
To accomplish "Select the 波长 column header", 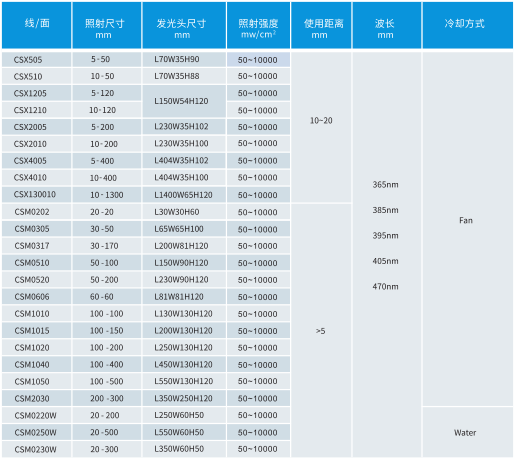I will coord(387,25).
